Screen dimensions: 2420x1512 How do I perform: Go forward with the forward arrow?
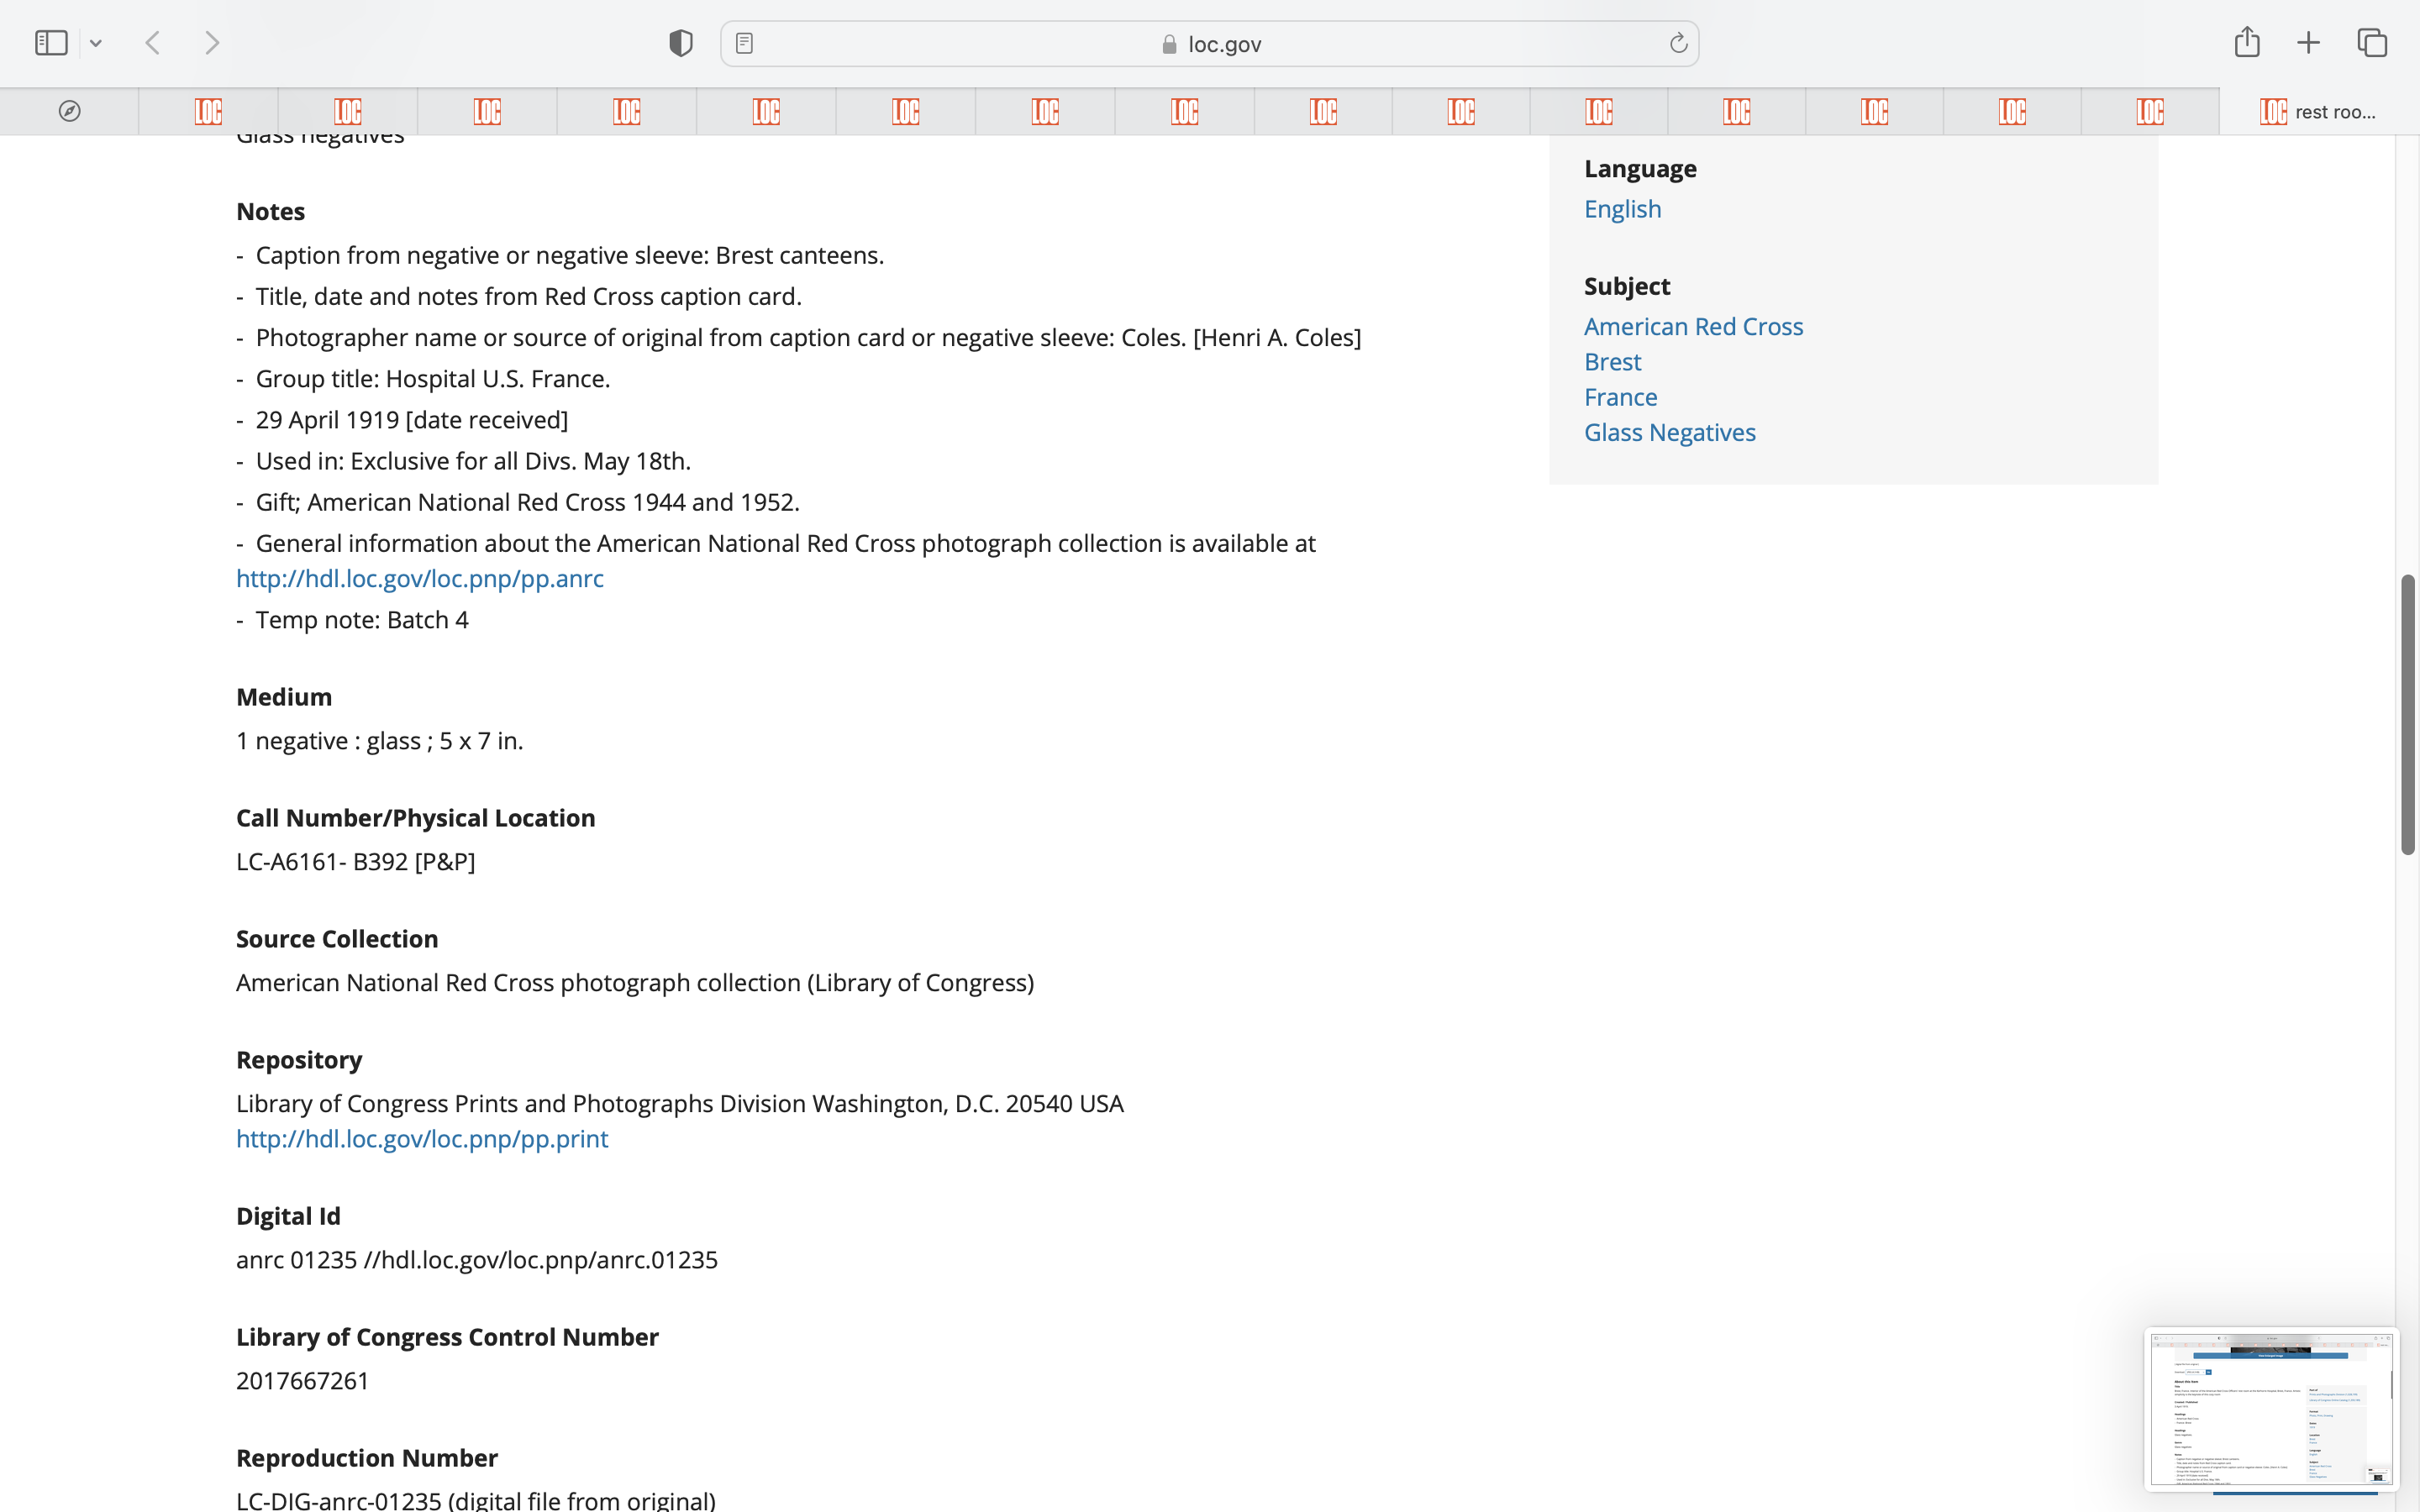click(x=212, y=43)
